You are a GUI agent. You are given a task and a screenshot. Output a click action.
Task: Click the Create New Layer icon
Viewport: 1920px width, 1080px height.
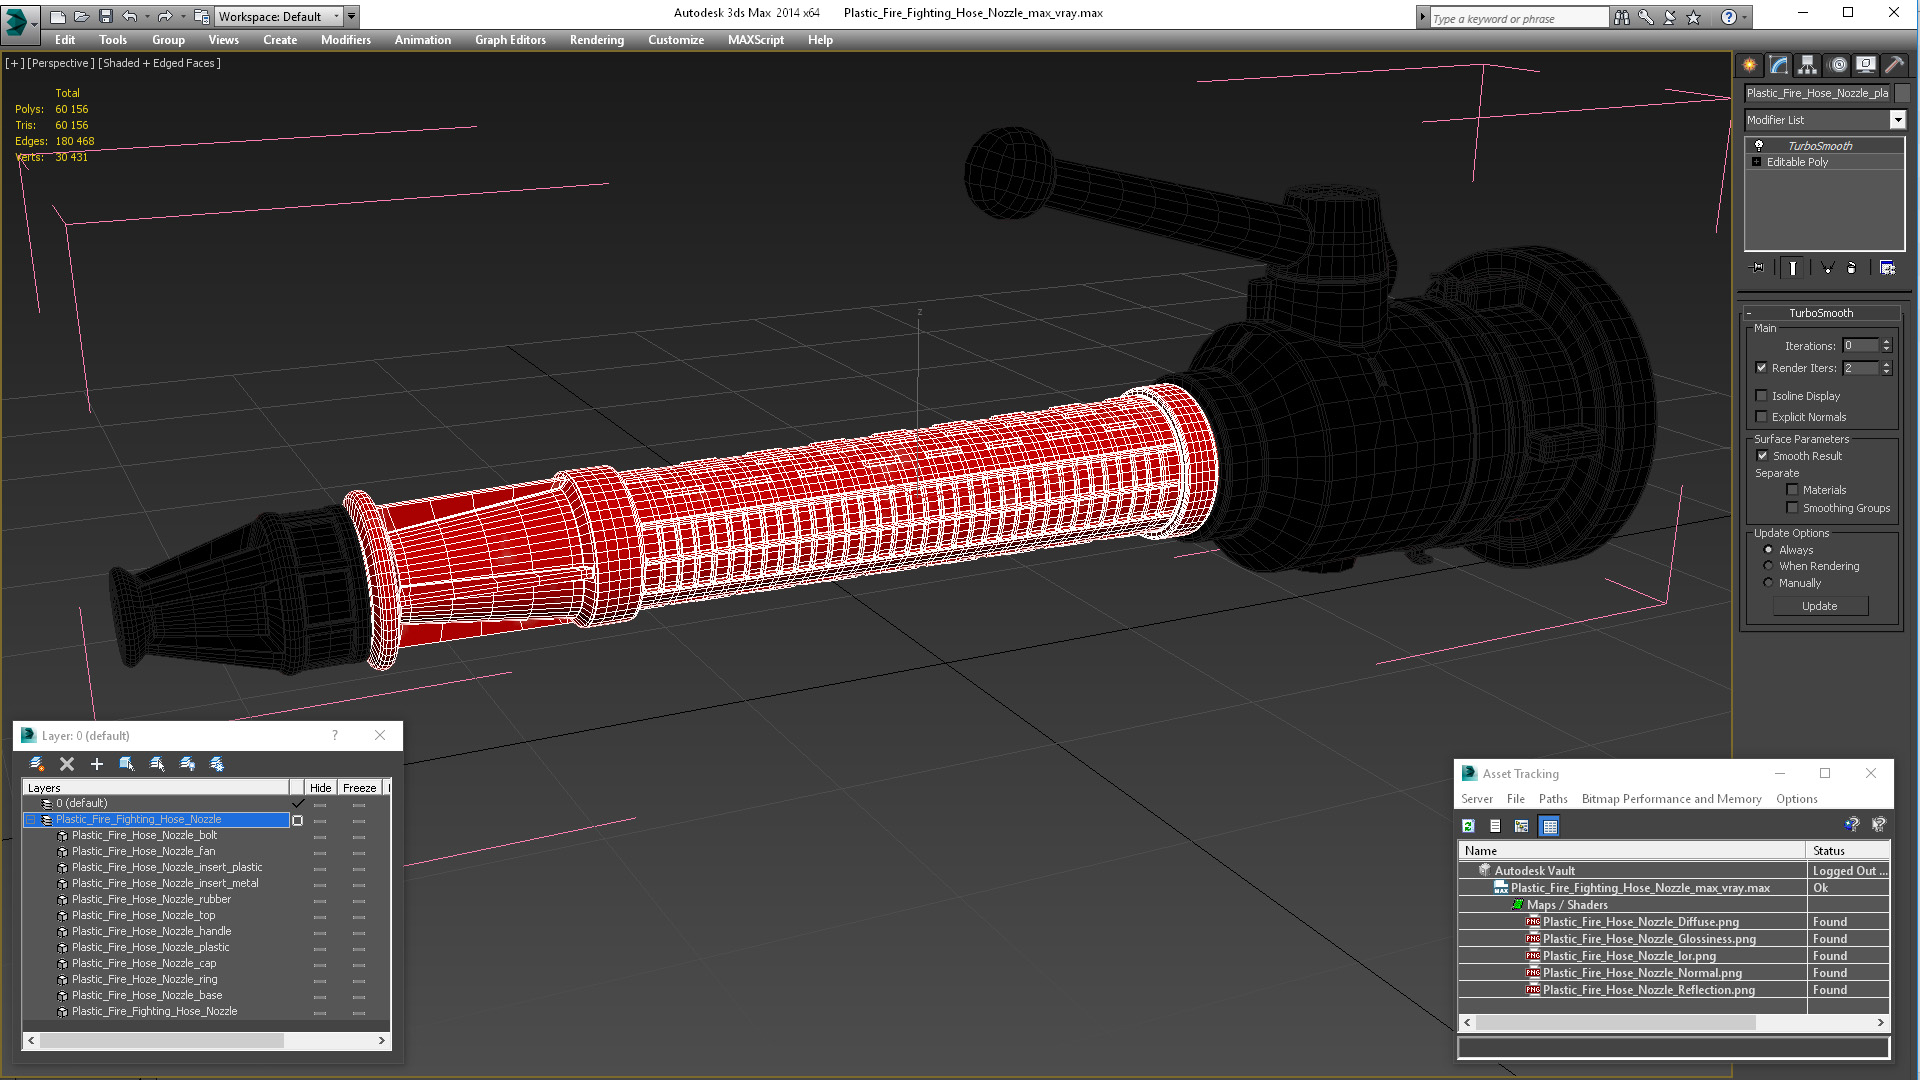[x=37, y=764]
